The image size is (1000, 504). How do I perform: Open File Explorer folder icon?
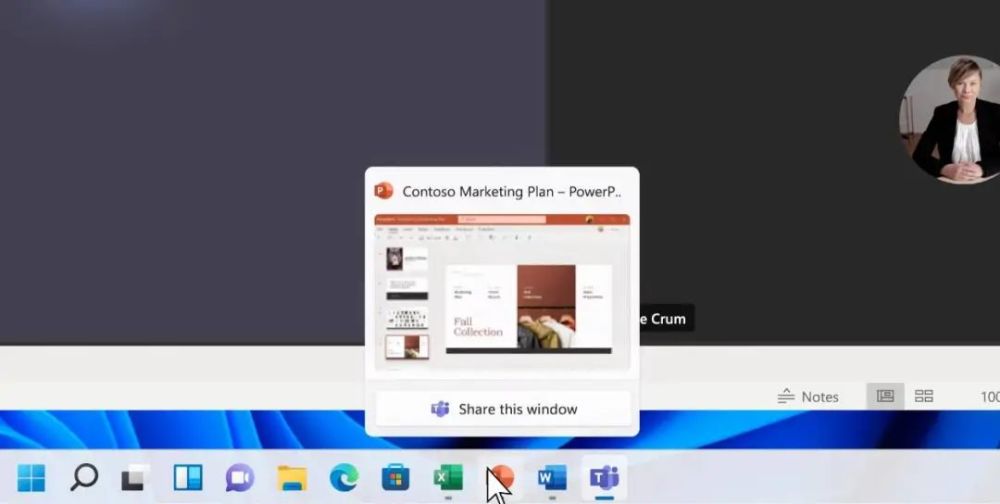(x=292, y=477)
